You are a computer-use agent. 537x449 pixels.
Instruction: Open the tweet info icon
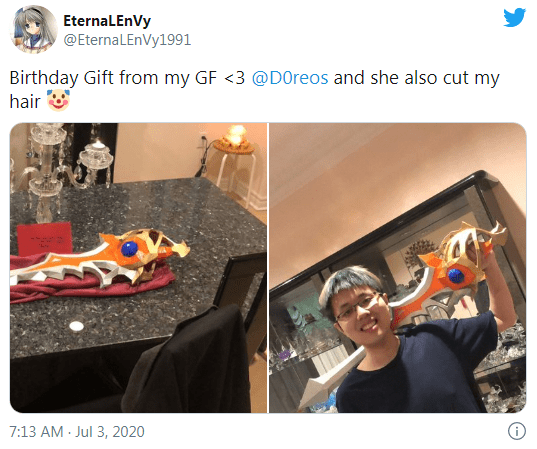coord(516,431)
